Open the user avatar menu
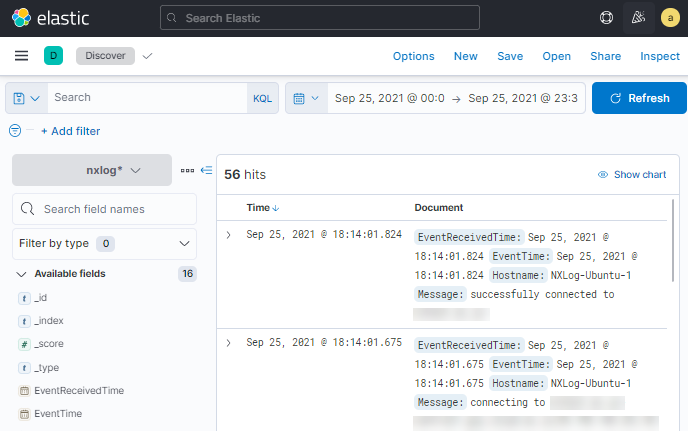This screenshot has width=688, height=431. pyautogui.click(x=670, y=18)
